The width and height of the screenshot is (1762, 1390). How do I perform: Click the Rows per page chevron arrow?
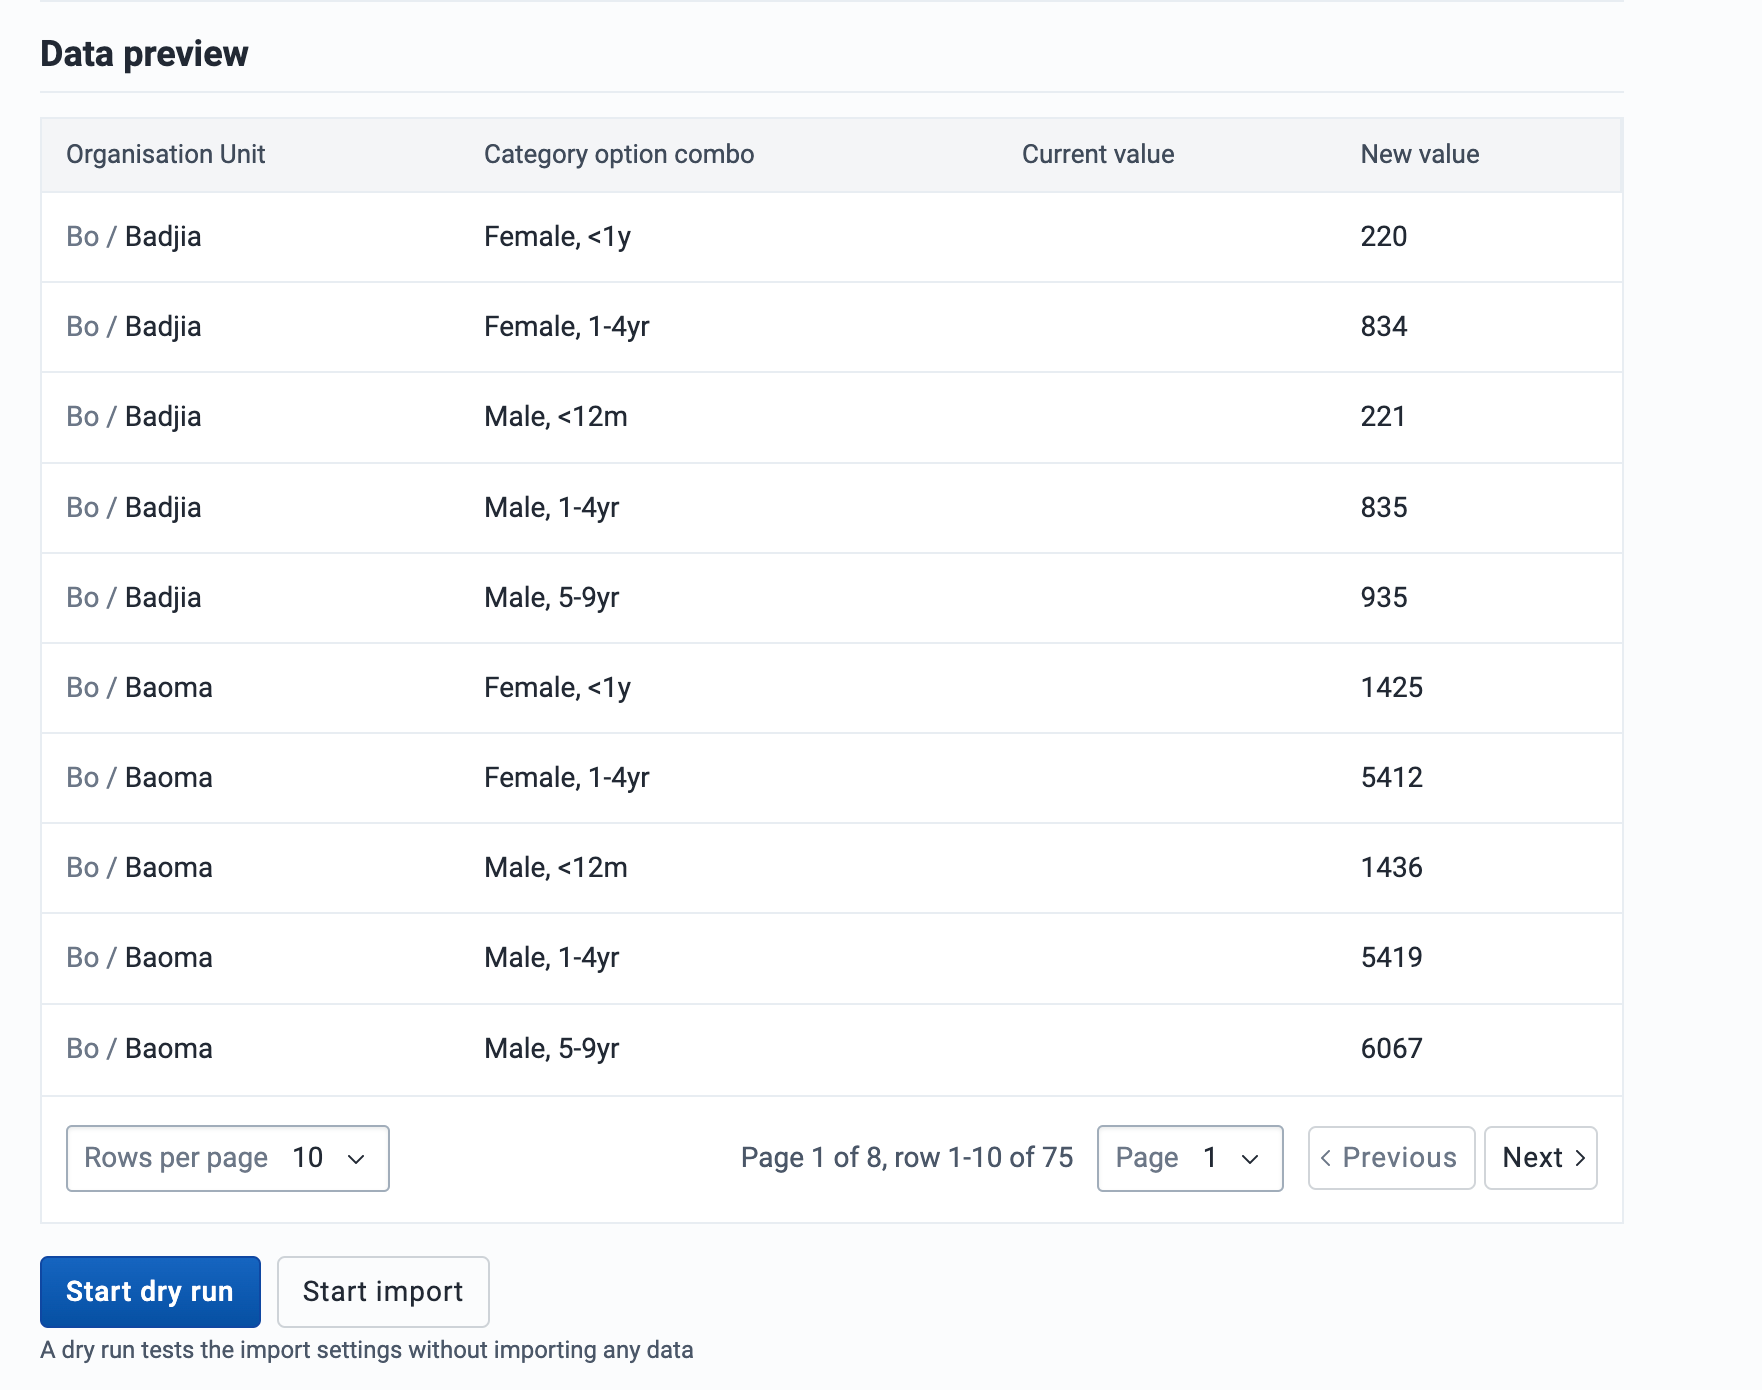pos(356,1159)
